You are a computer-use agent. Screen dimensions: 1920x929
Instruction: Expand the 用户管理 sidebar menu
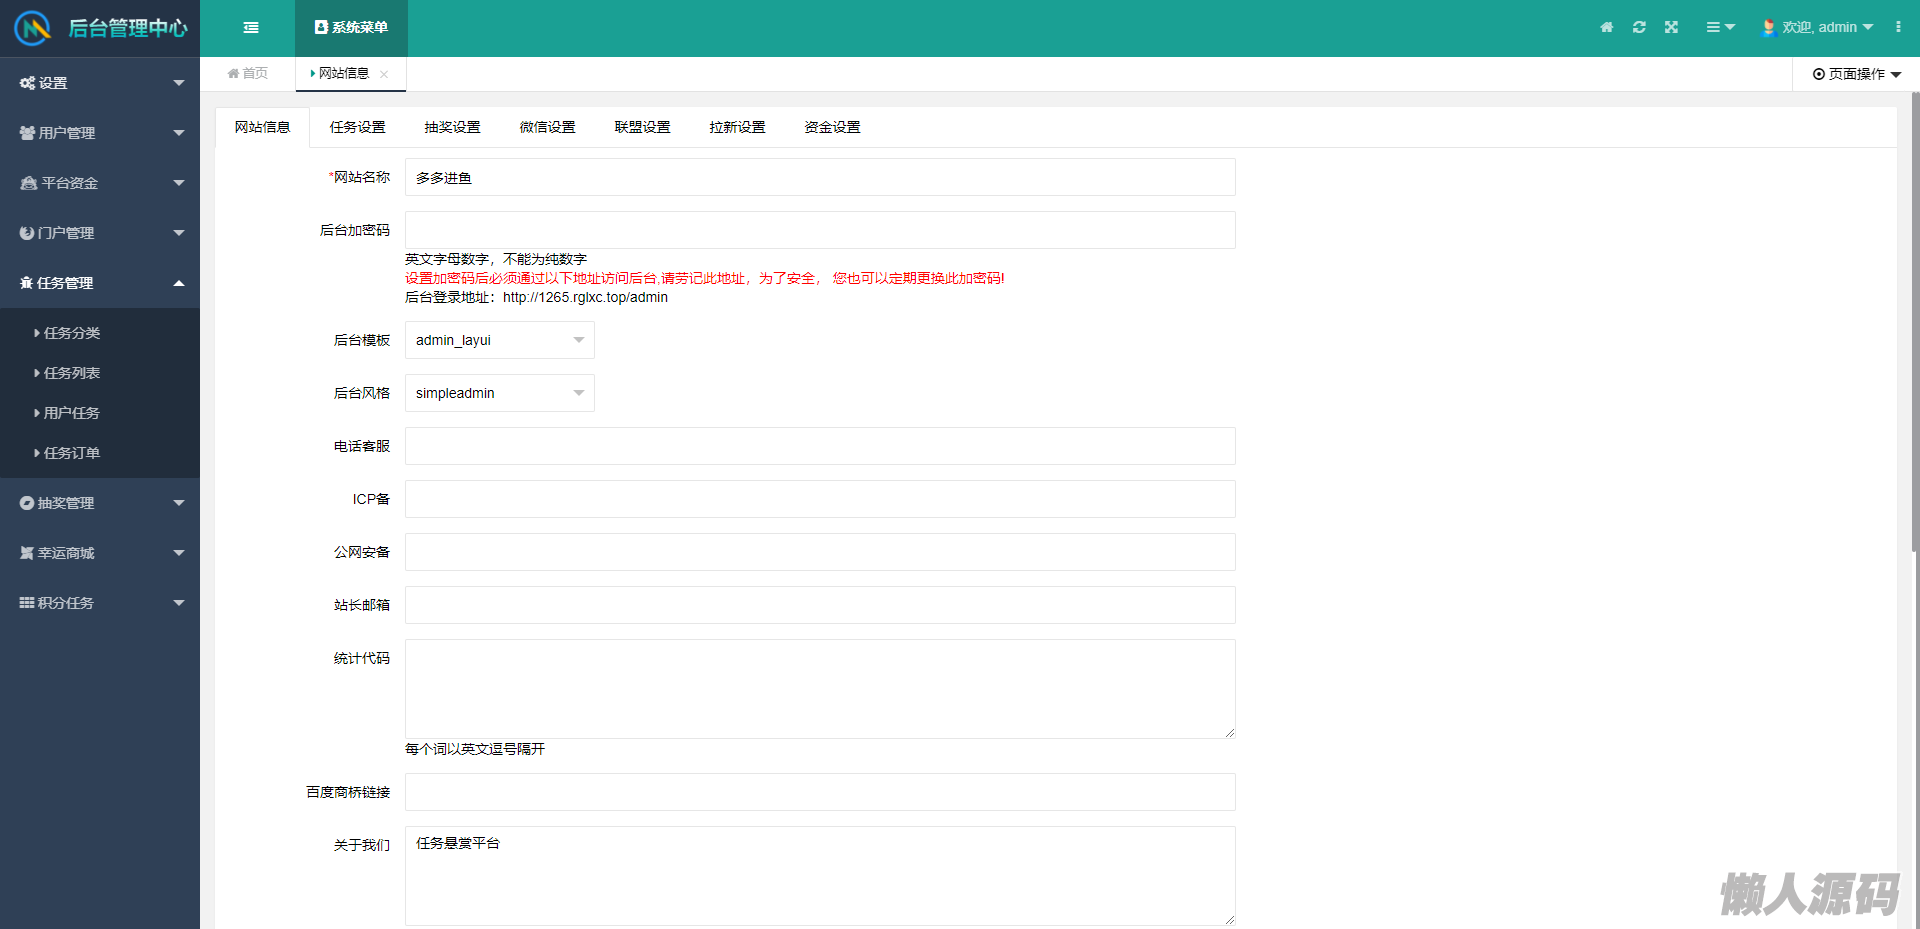coord(100,133)
